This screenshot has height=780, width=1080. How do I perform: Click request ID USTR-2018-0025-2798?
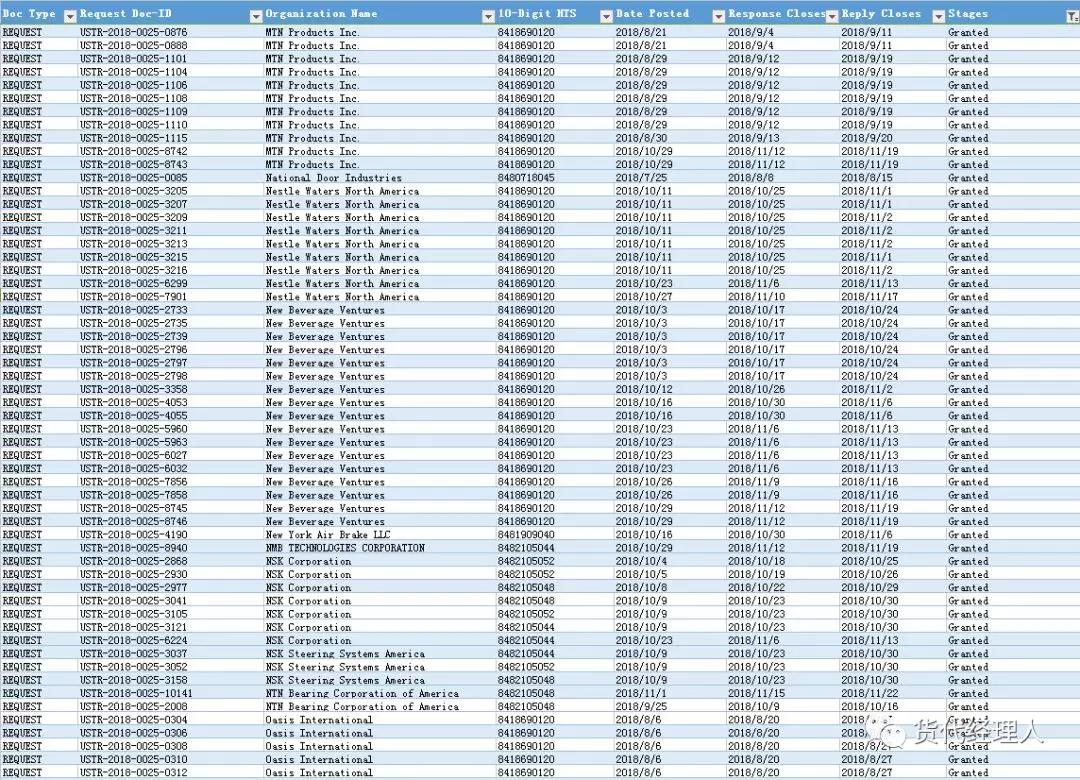[134, 376]
